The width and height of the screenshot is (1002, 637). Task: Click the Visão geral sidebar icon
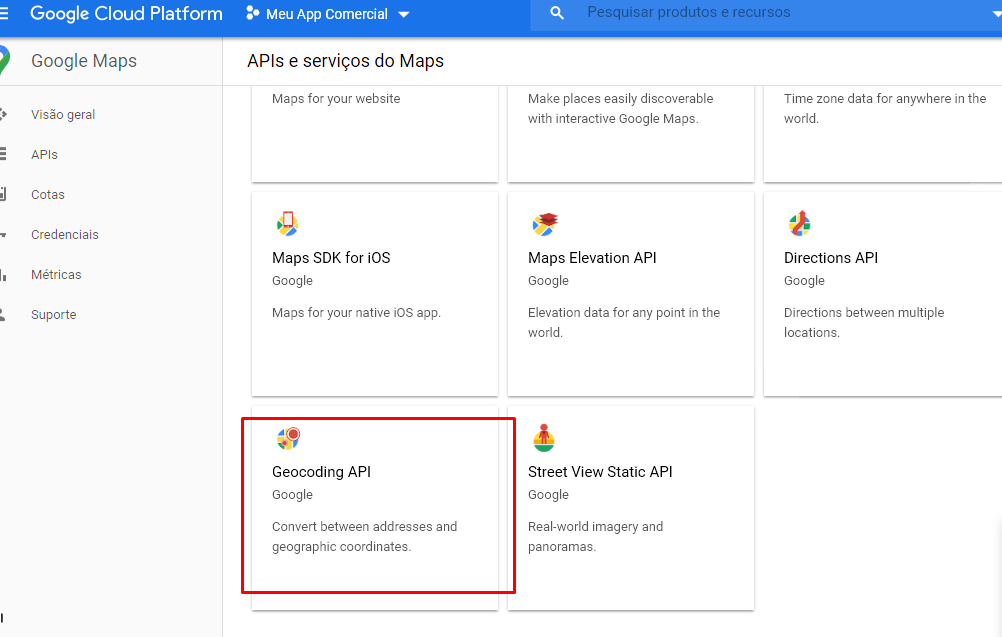pos(3,114)
